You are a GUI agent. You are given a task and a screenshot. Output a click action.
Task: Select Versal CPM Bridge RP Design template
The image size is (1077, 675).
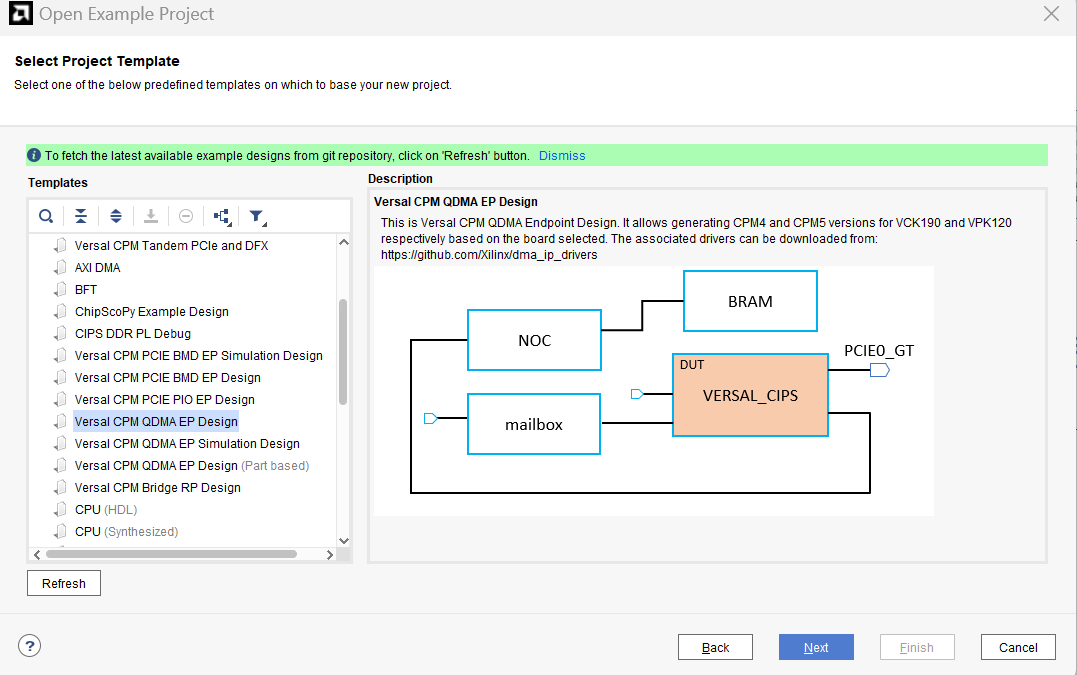[157, 487]
